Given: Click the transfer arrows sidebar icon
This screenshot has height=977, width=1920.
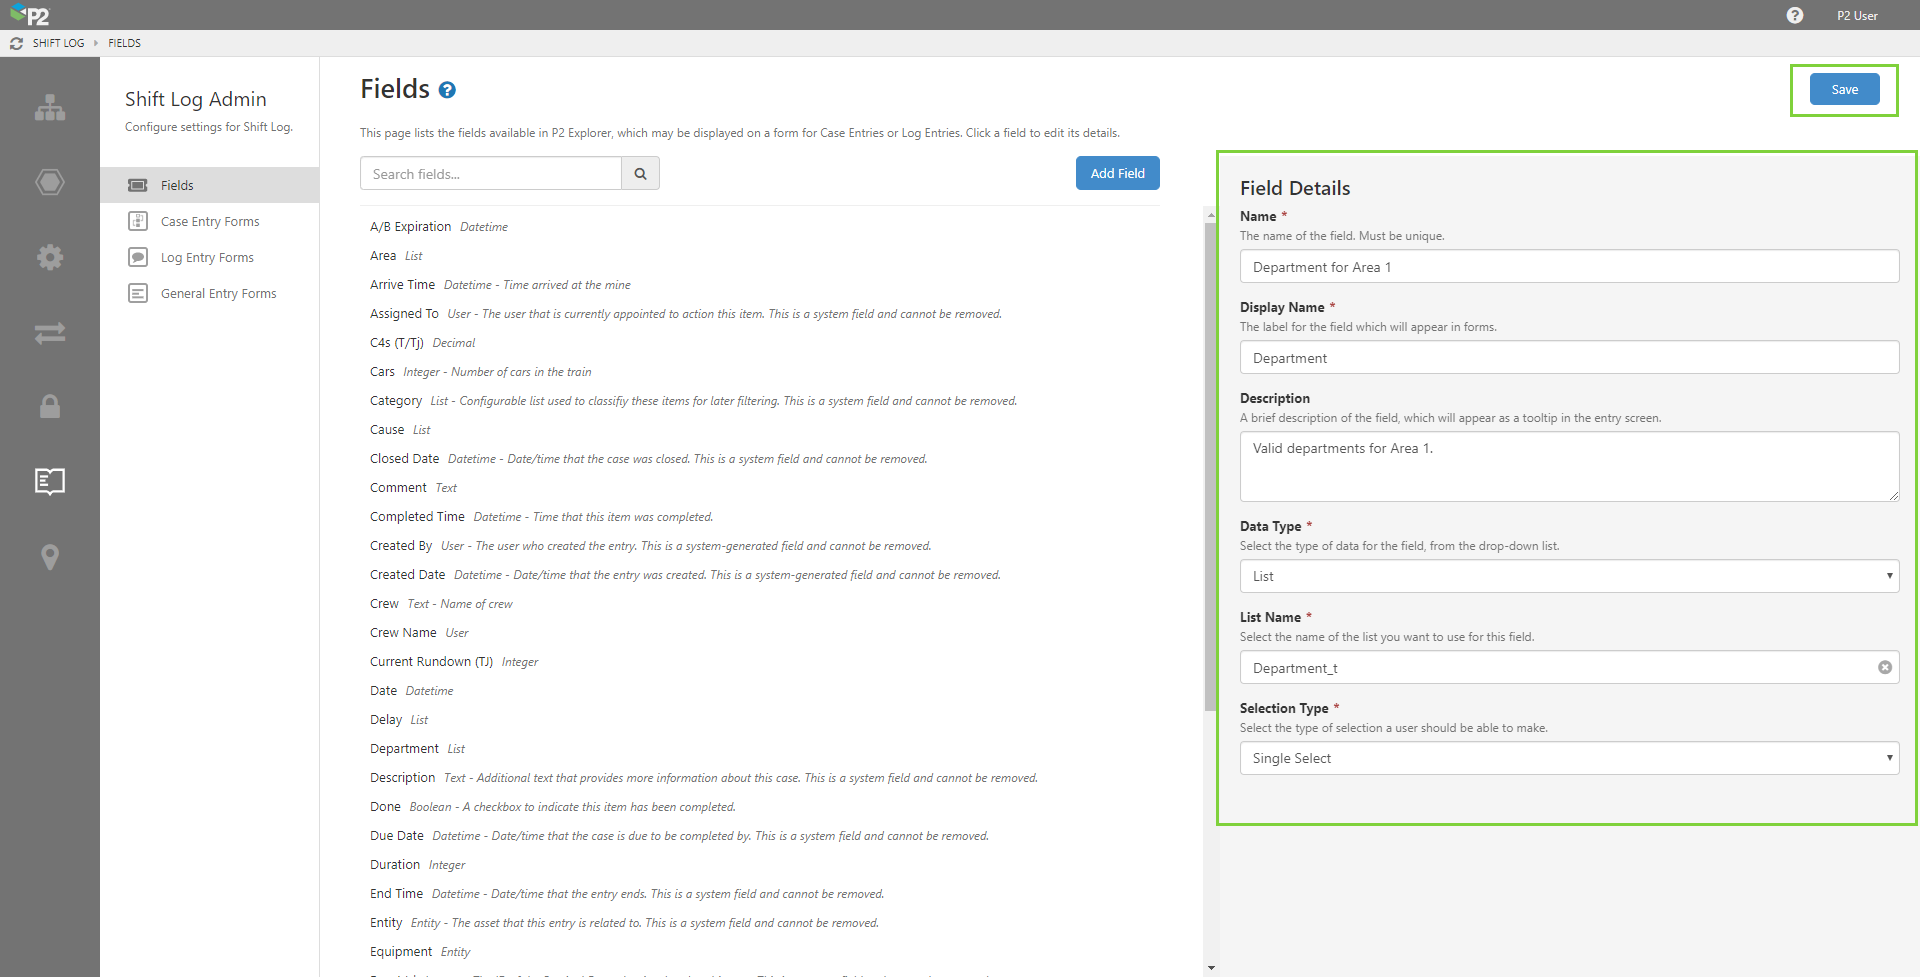Looking at the screenshot, I should (x=50, y=333).
